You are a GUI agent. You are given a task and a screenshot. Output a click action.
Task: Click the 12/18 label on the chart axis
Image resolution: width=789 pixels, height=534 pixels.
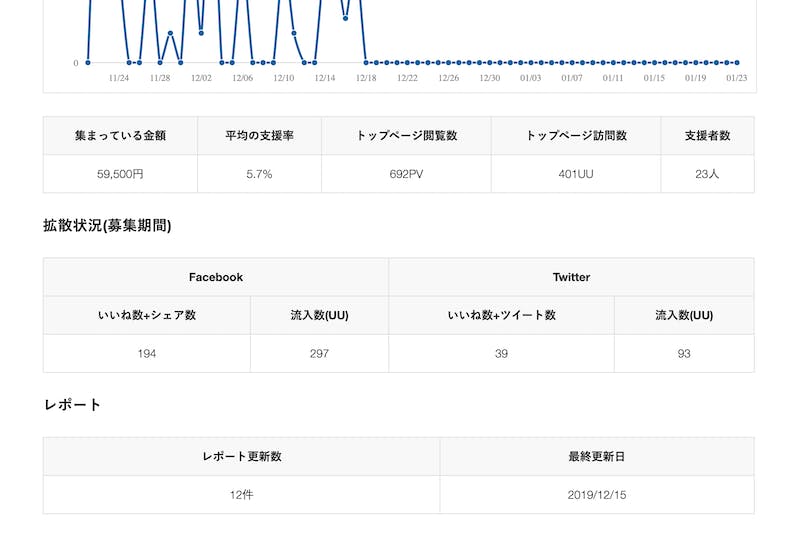[366, 78]
